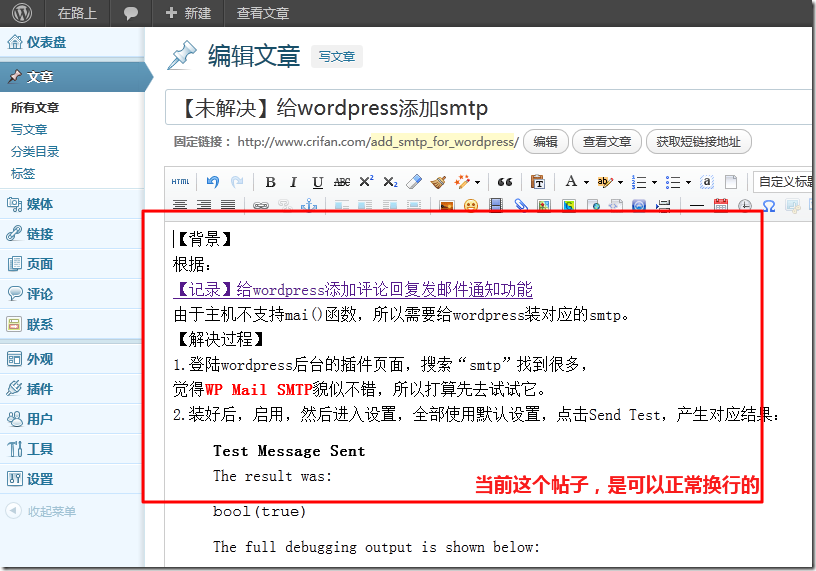816x571 pixels.
Task: Open font color dropdown arrow
Action: point(586,182)
